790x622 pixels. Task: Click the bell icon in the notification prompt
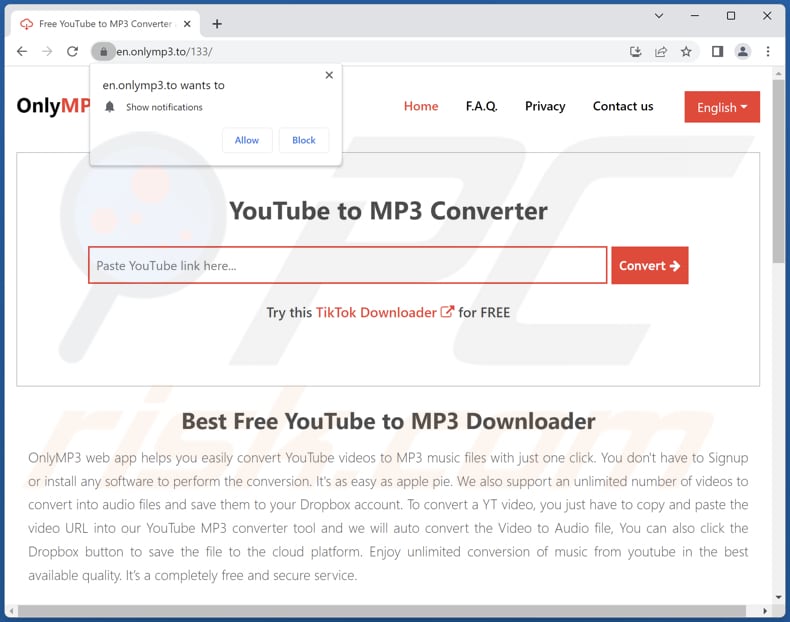point(110,107)
